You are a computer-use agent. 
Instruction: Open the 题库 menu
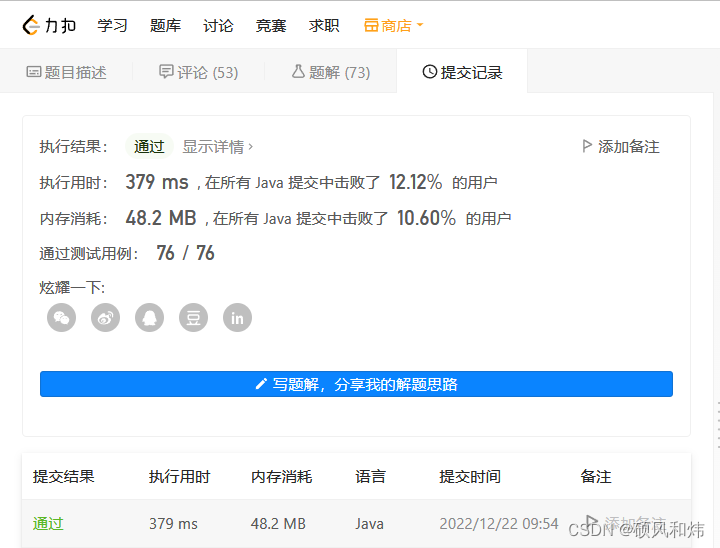(x=165, y=26)
